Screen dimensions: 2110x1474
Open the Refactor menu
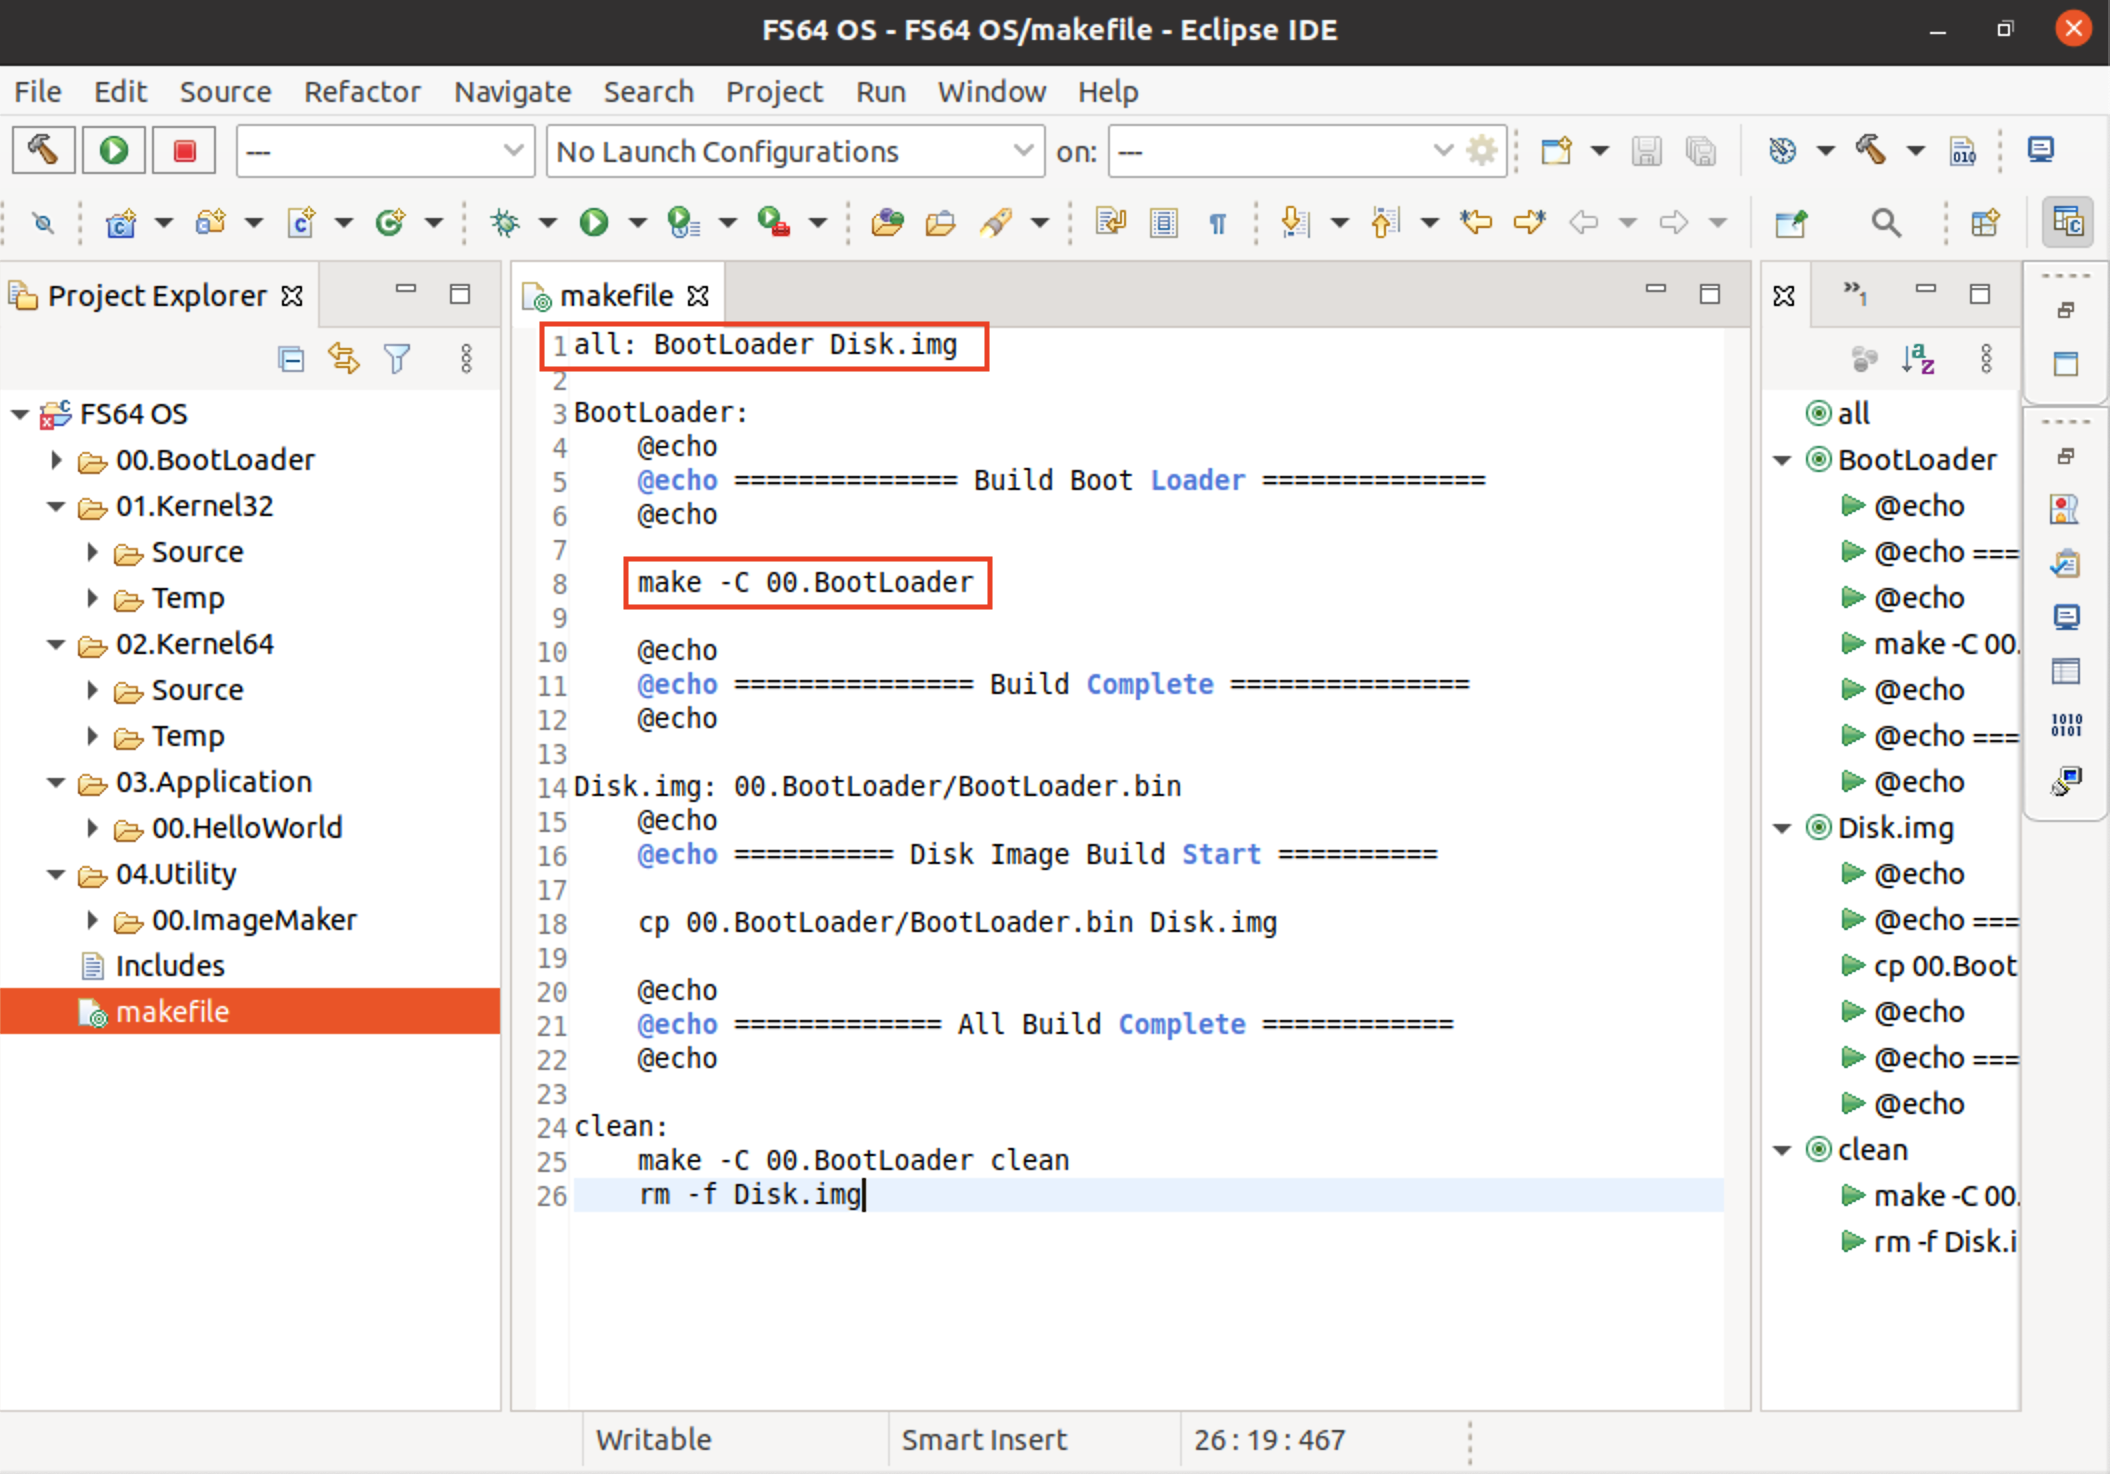[362, 92]
